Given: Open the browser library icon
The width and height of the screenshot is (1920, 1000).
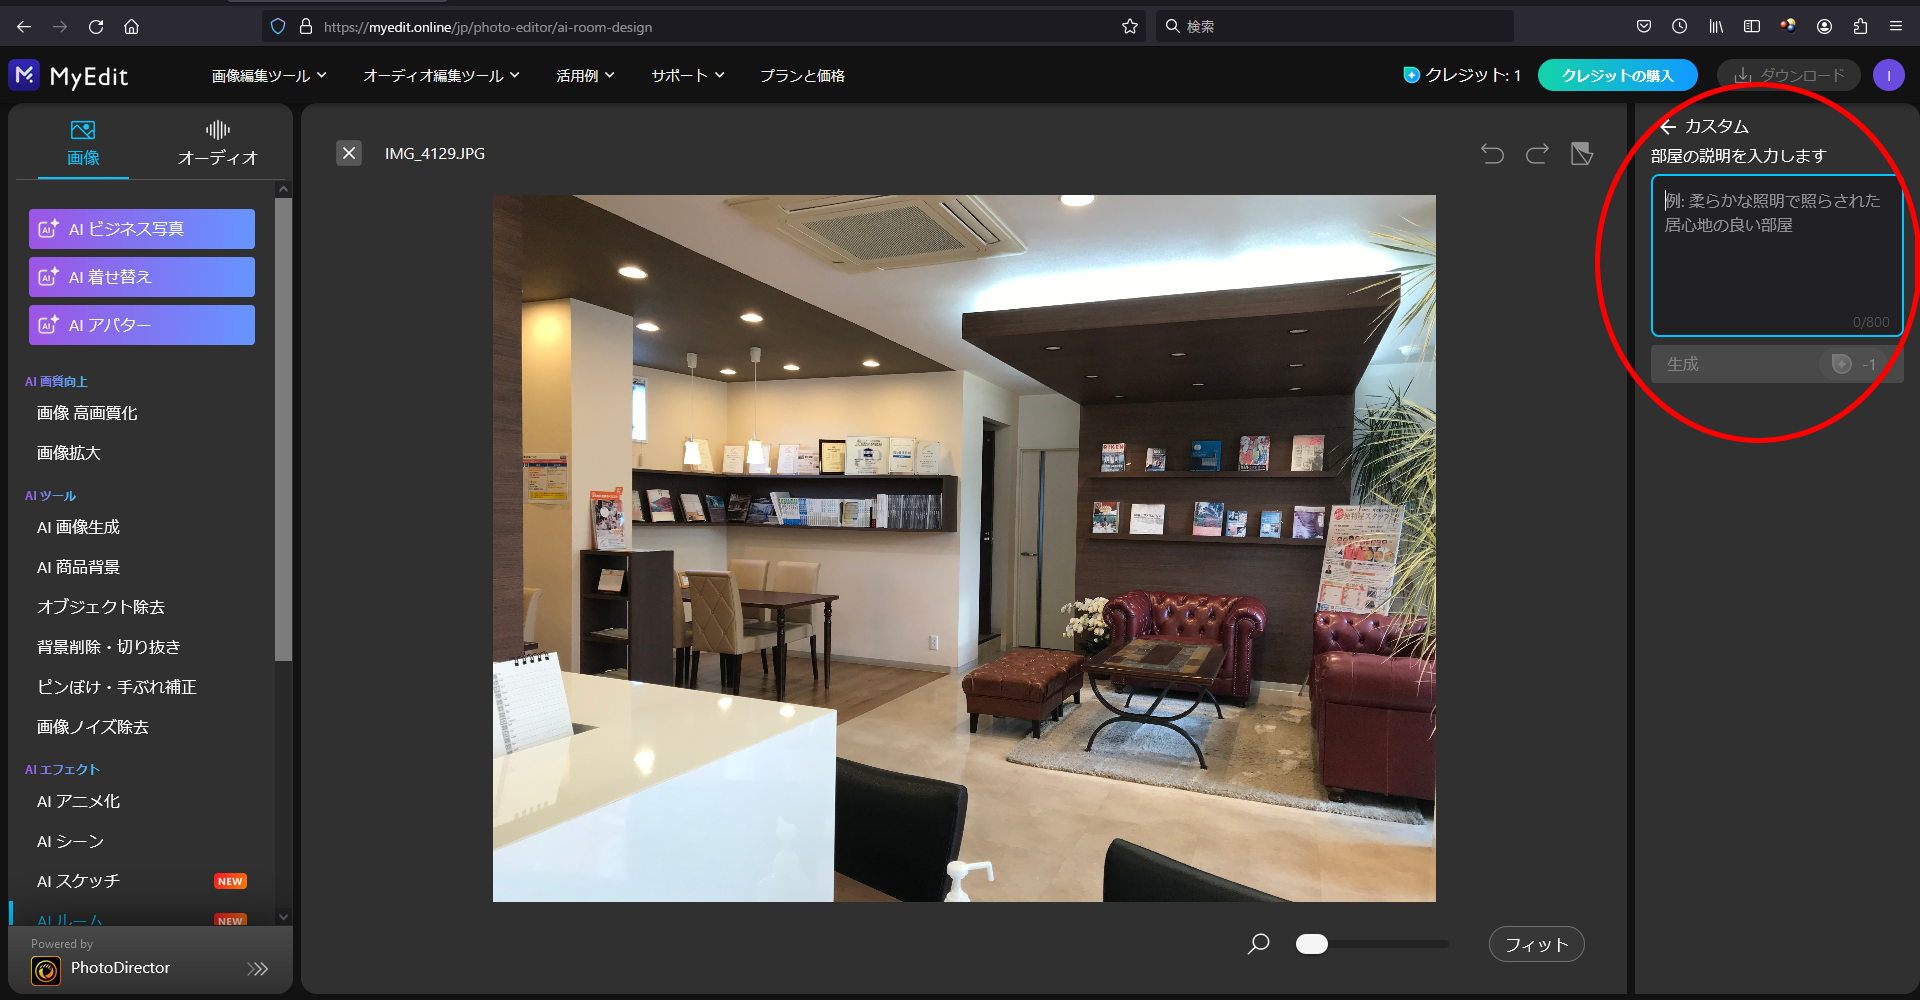Looking at the screenshot, I should [x=1716, y=27].
